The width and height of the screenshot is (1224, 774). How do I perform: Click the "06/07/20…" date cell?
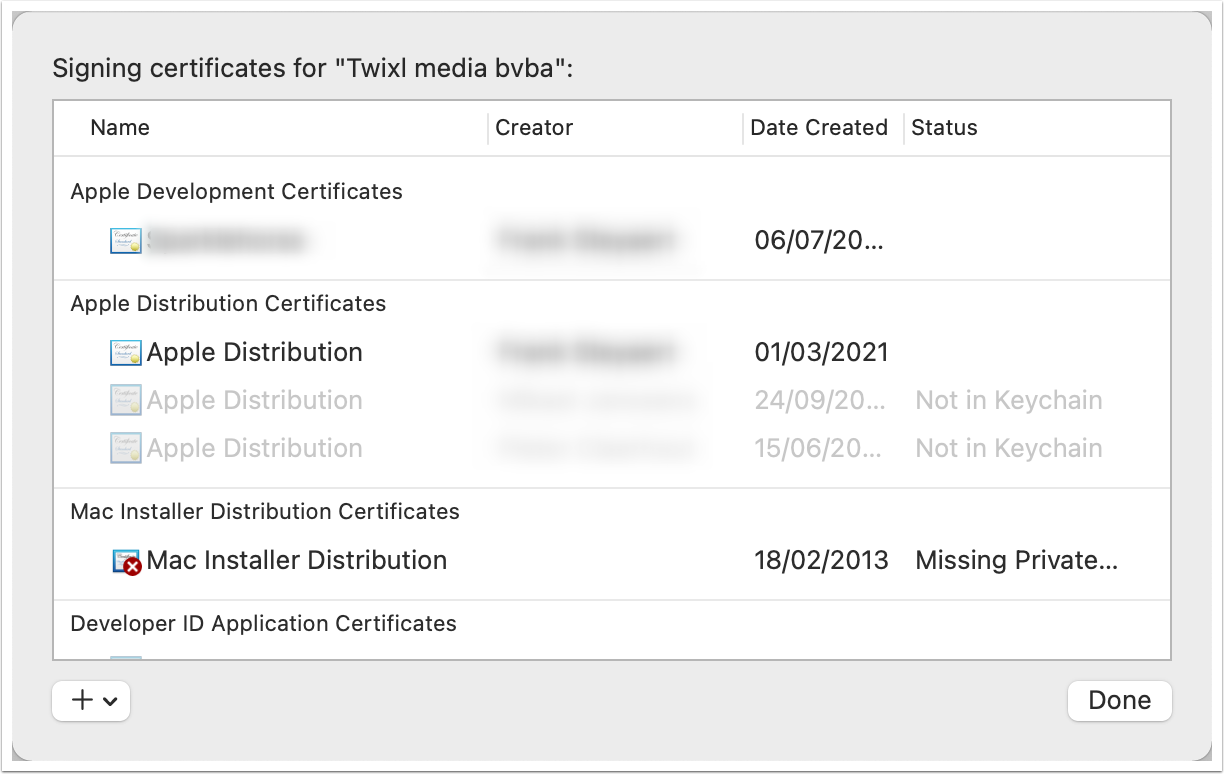pyautogui.click(x=819, y=240)
